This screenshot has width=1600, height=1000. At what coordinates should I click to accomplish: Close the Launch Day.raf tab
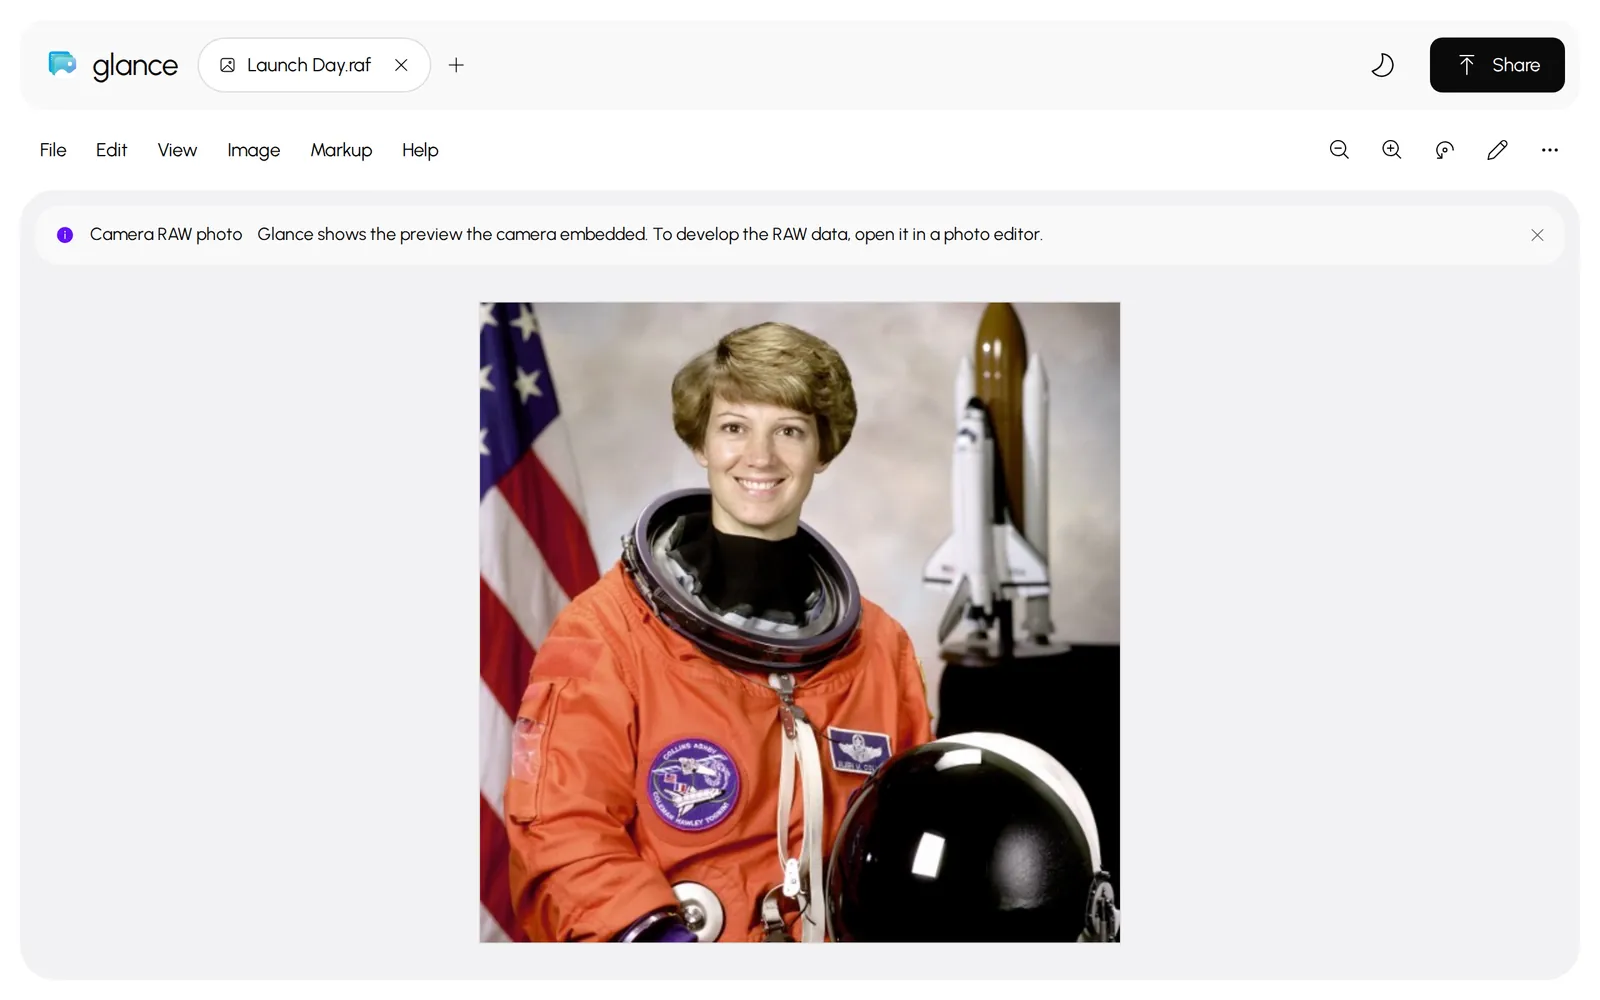(x=401, y=65)
